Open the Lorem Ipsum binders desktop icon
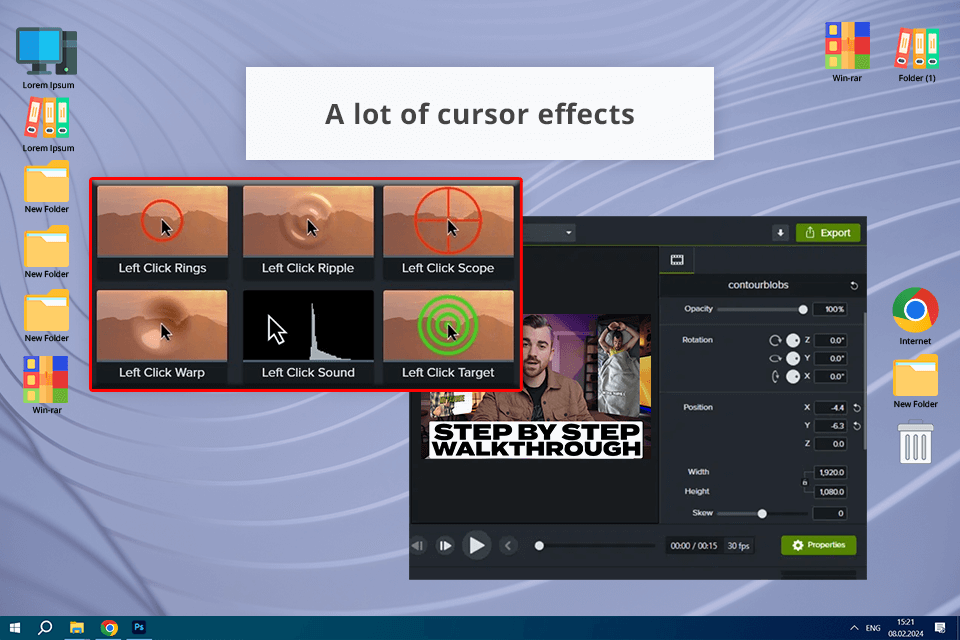This screenshot has height=640, width=960. (x=48, y=125)
